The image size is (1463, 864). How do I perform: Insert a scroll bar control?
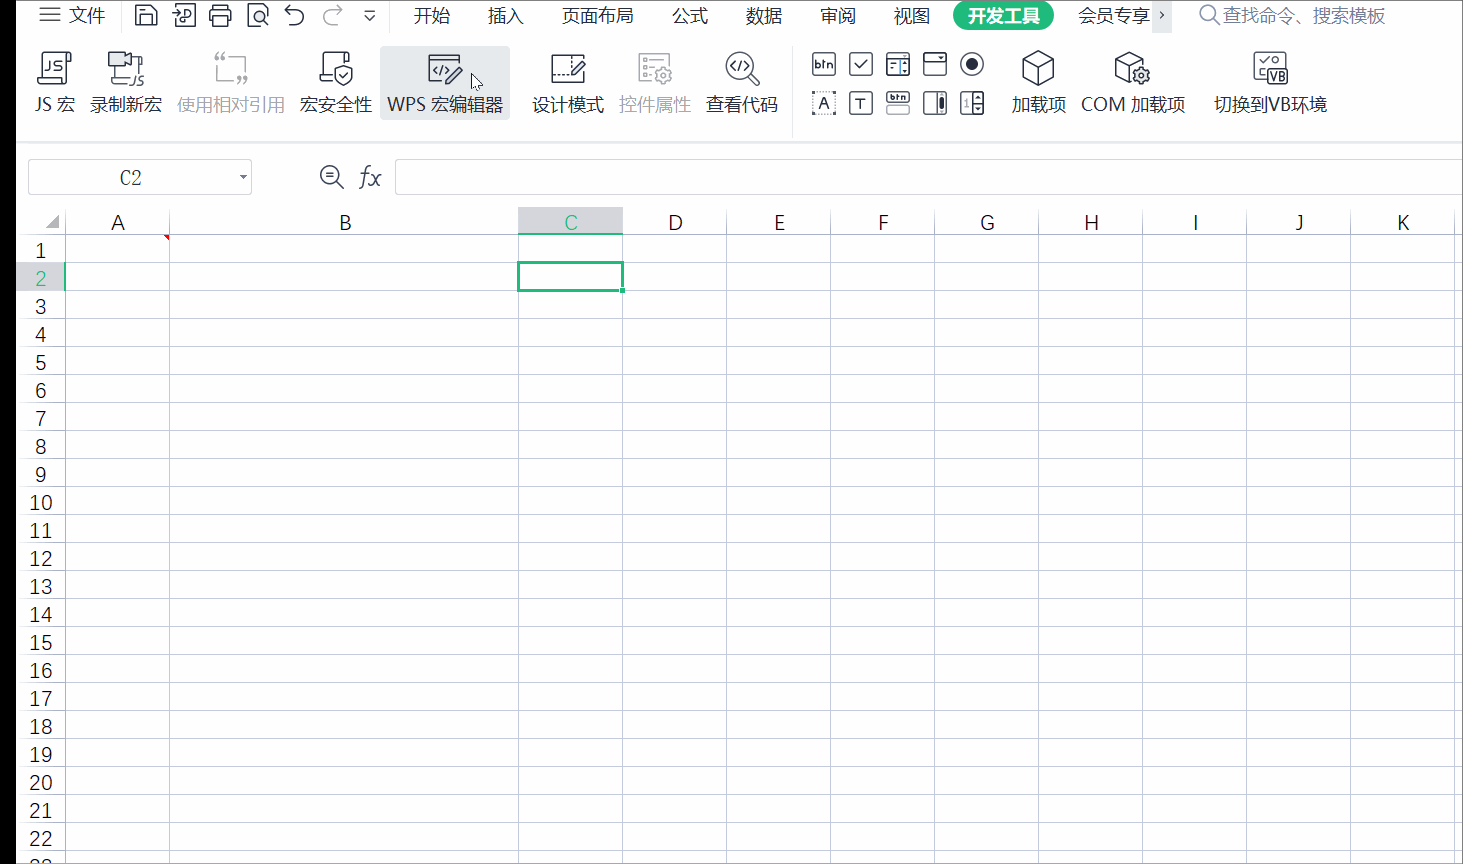[x=935, y=103]
